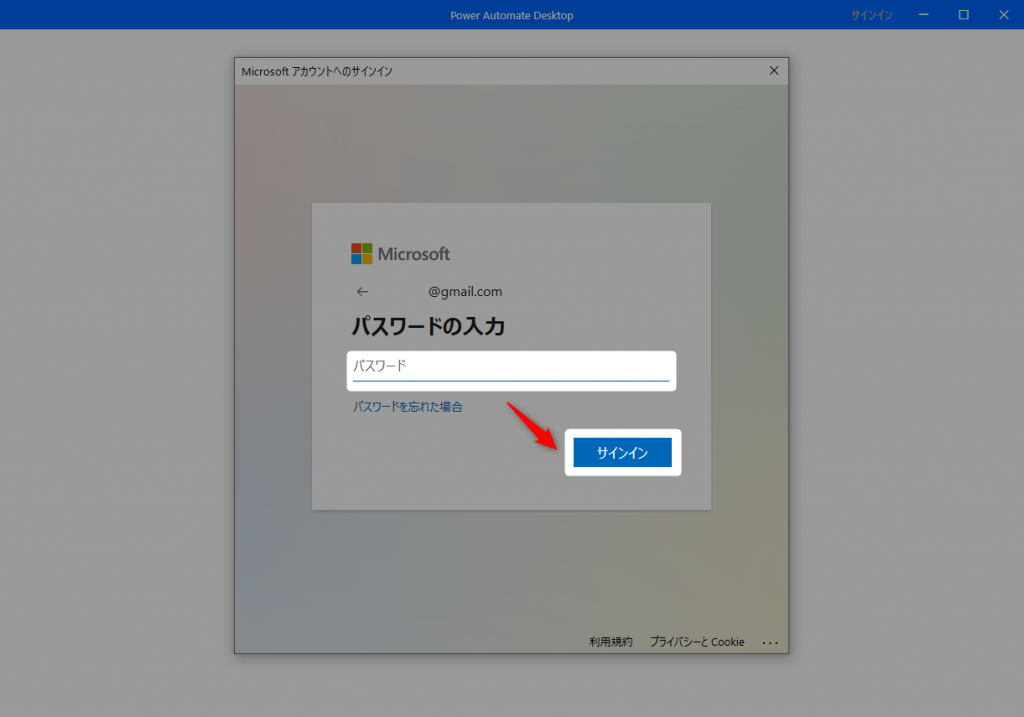Click the @gmail.com account text
This screenshot has height=717, width=1024.
click(x=465, y=292)
